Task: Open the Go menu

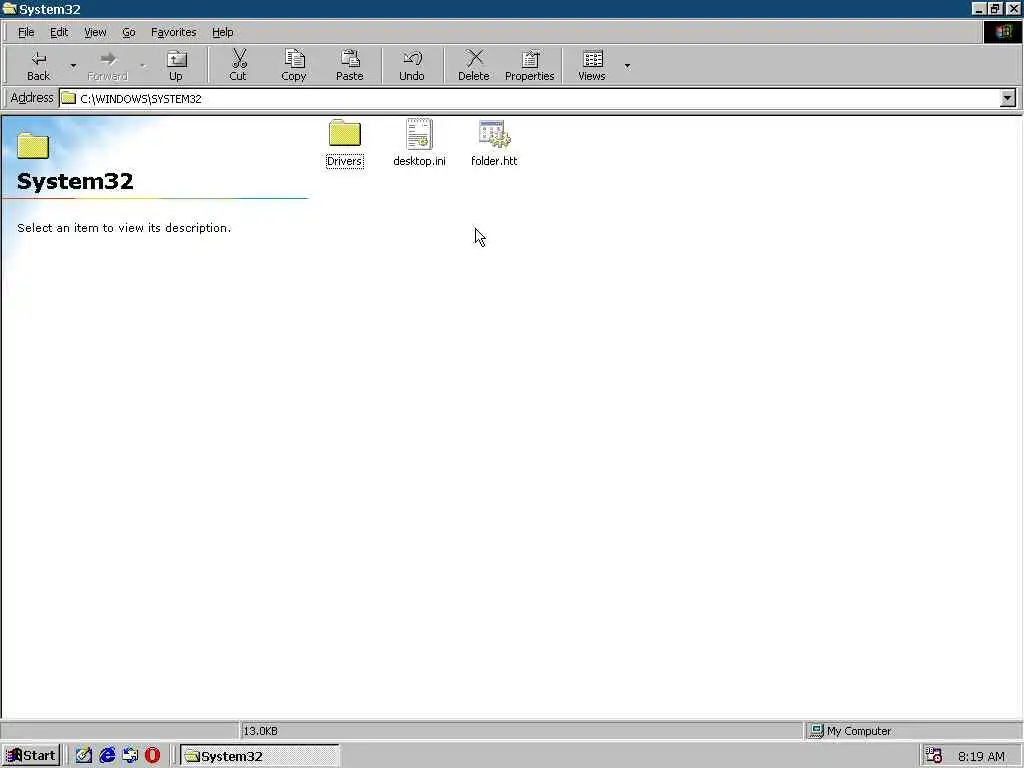Action: point(129,32)
